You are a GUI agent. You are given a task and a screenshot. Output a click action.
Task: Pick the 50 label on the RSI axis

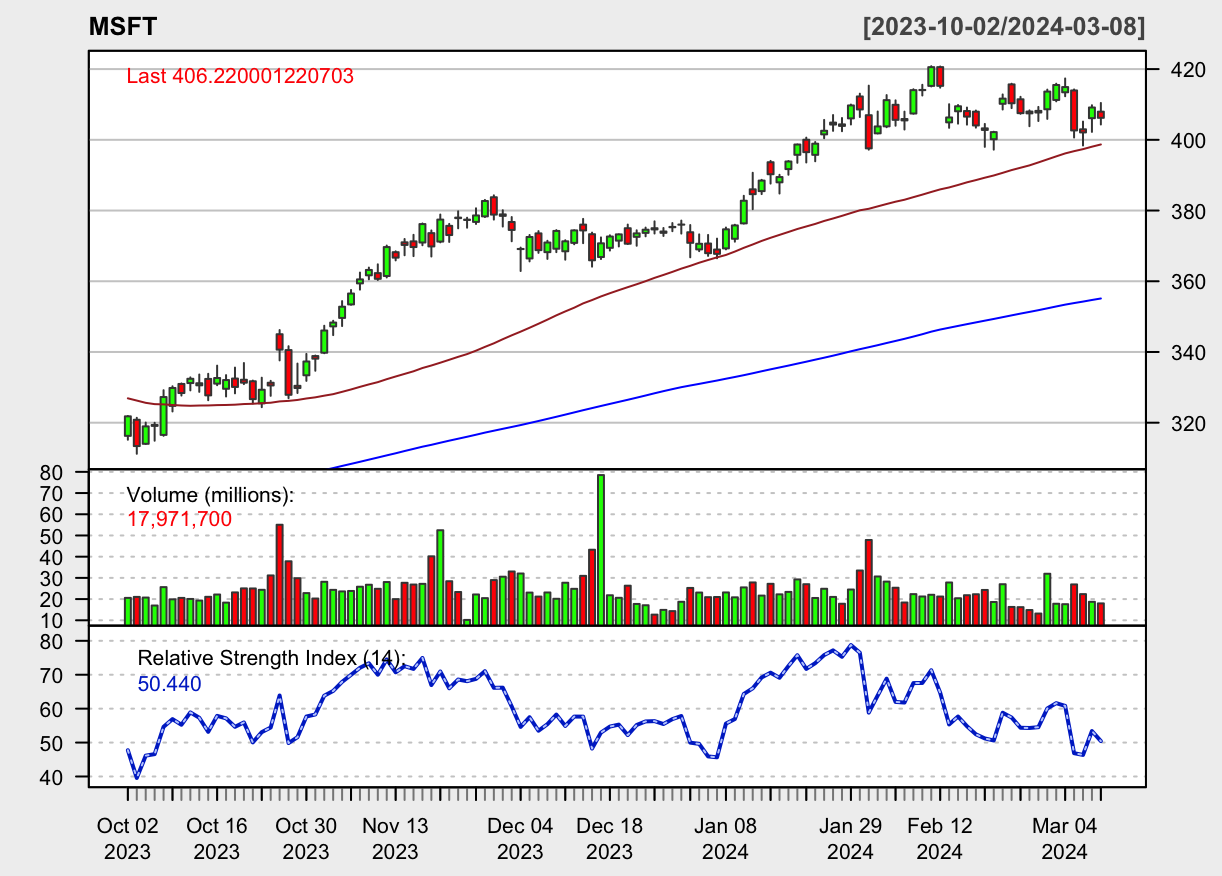click(x=53, y=743)
